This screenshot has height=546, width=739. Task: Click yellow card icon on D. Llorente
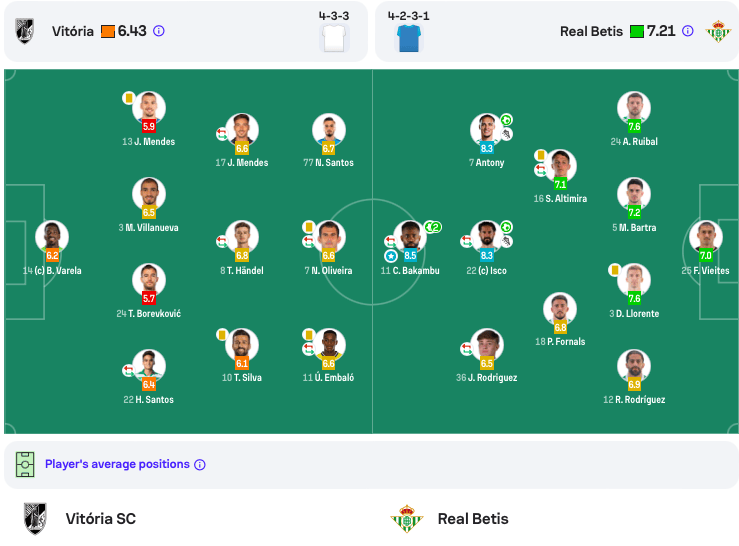(614, 270)
